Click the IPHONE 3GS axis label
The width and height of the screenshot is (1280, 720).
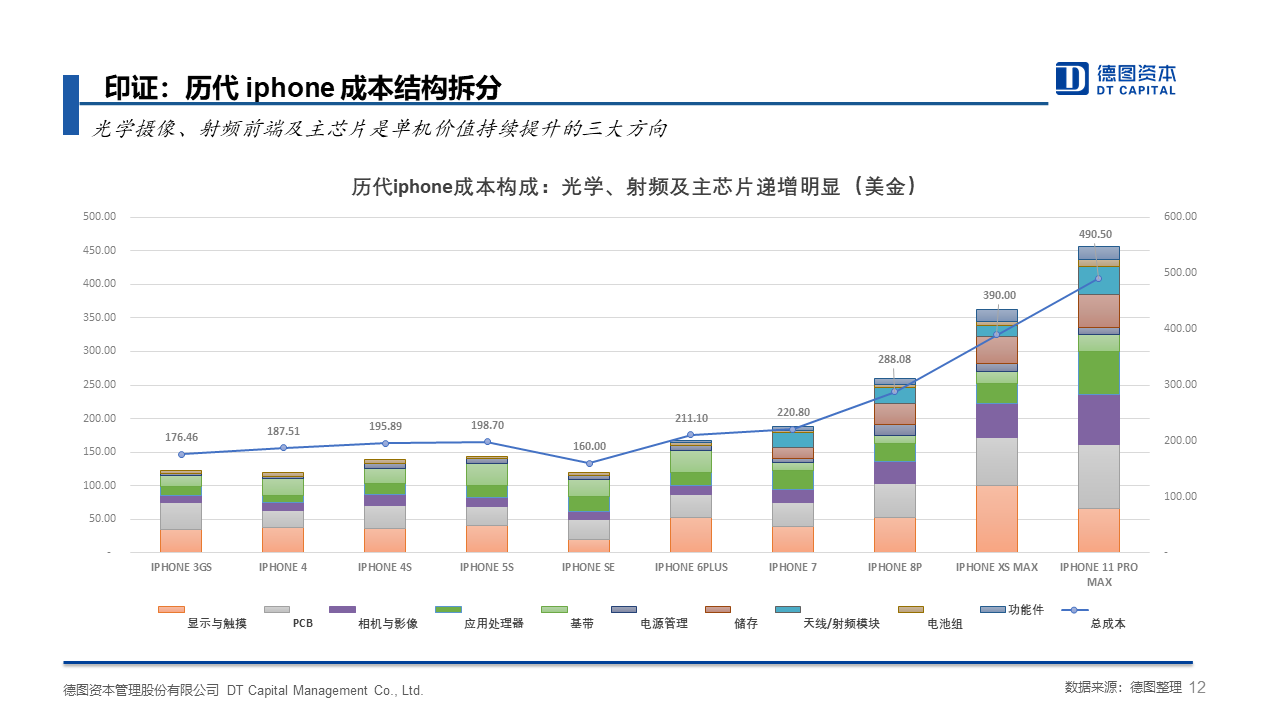(181, 567)
